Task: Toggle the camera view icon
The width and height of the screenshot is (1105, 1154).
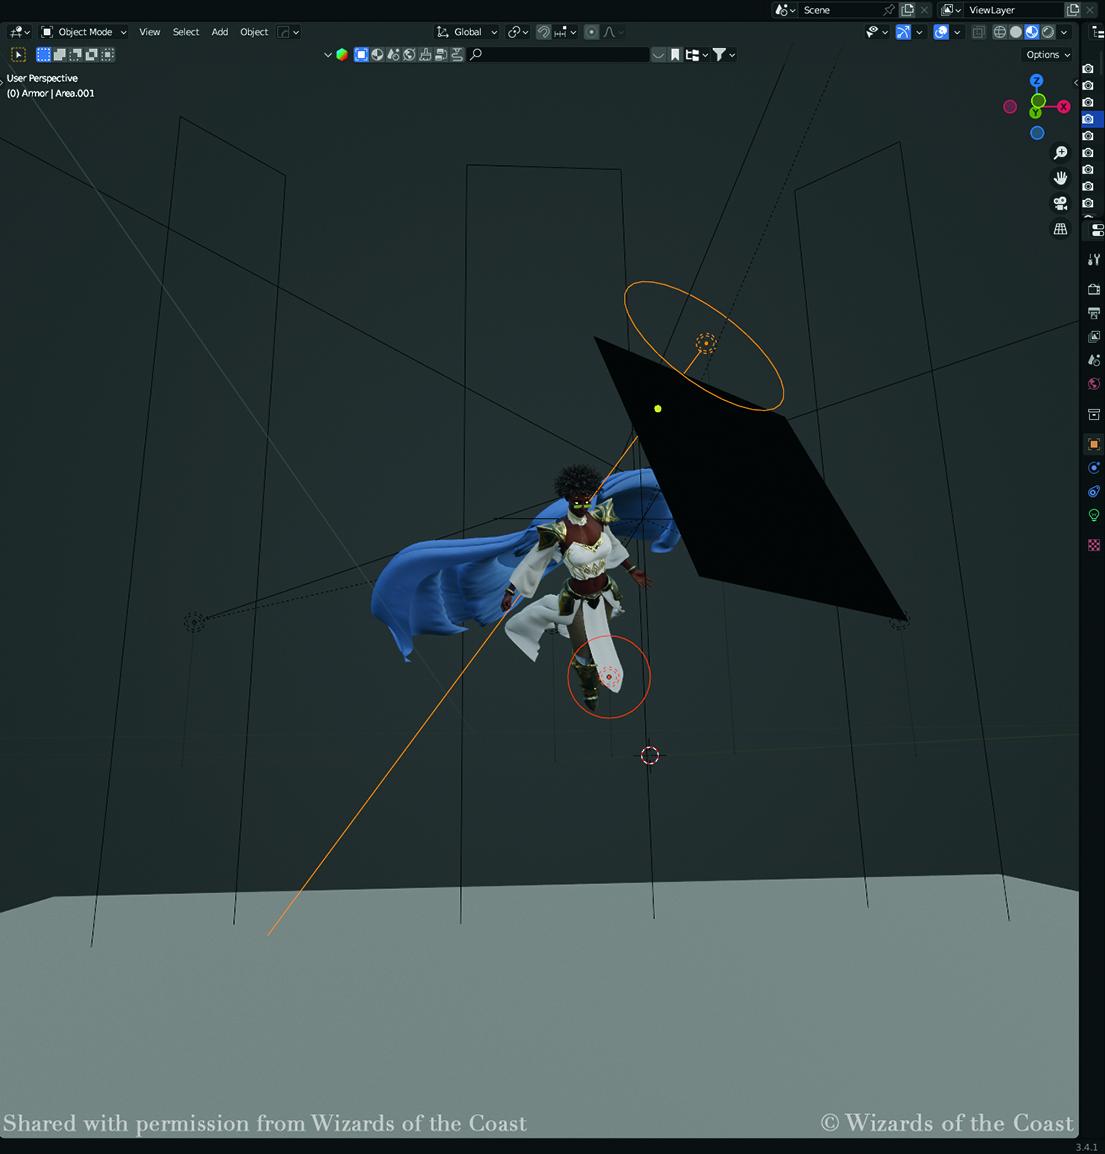Action: [x=1060, y=203]
